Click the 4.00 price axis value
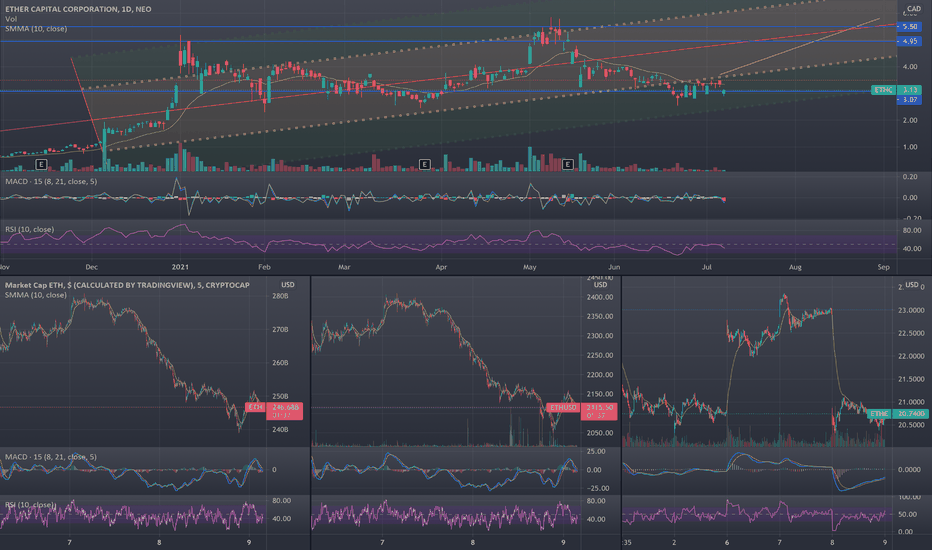 909,67
